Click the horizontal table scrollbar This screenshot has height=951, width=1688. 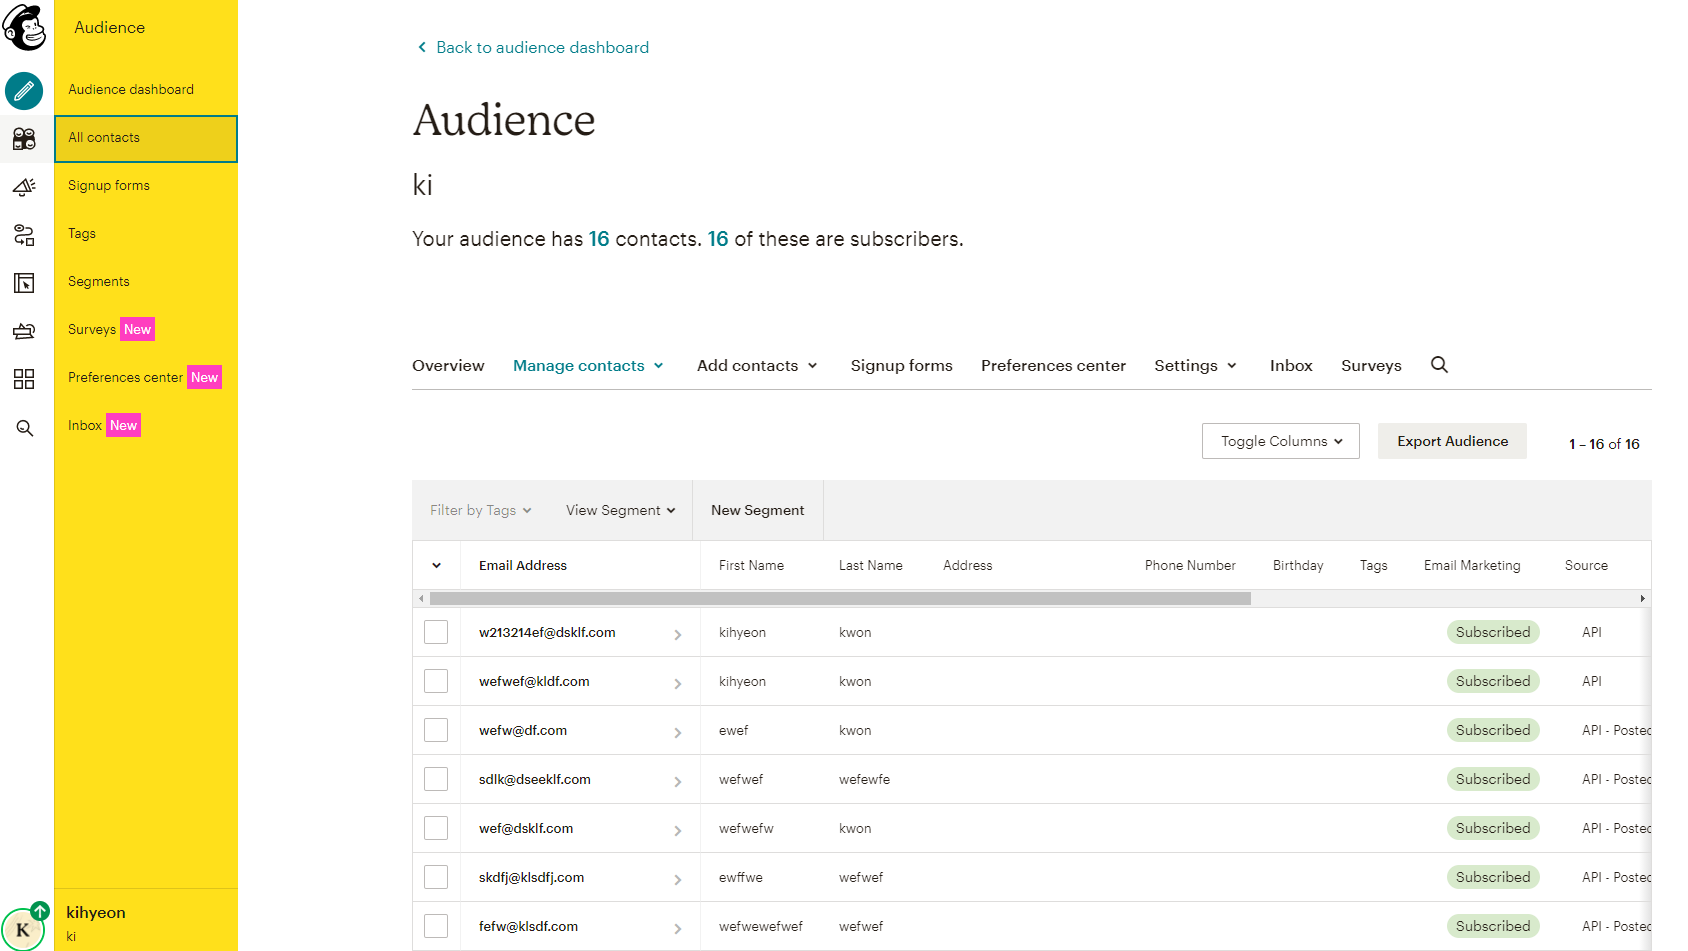click(840, 598)
